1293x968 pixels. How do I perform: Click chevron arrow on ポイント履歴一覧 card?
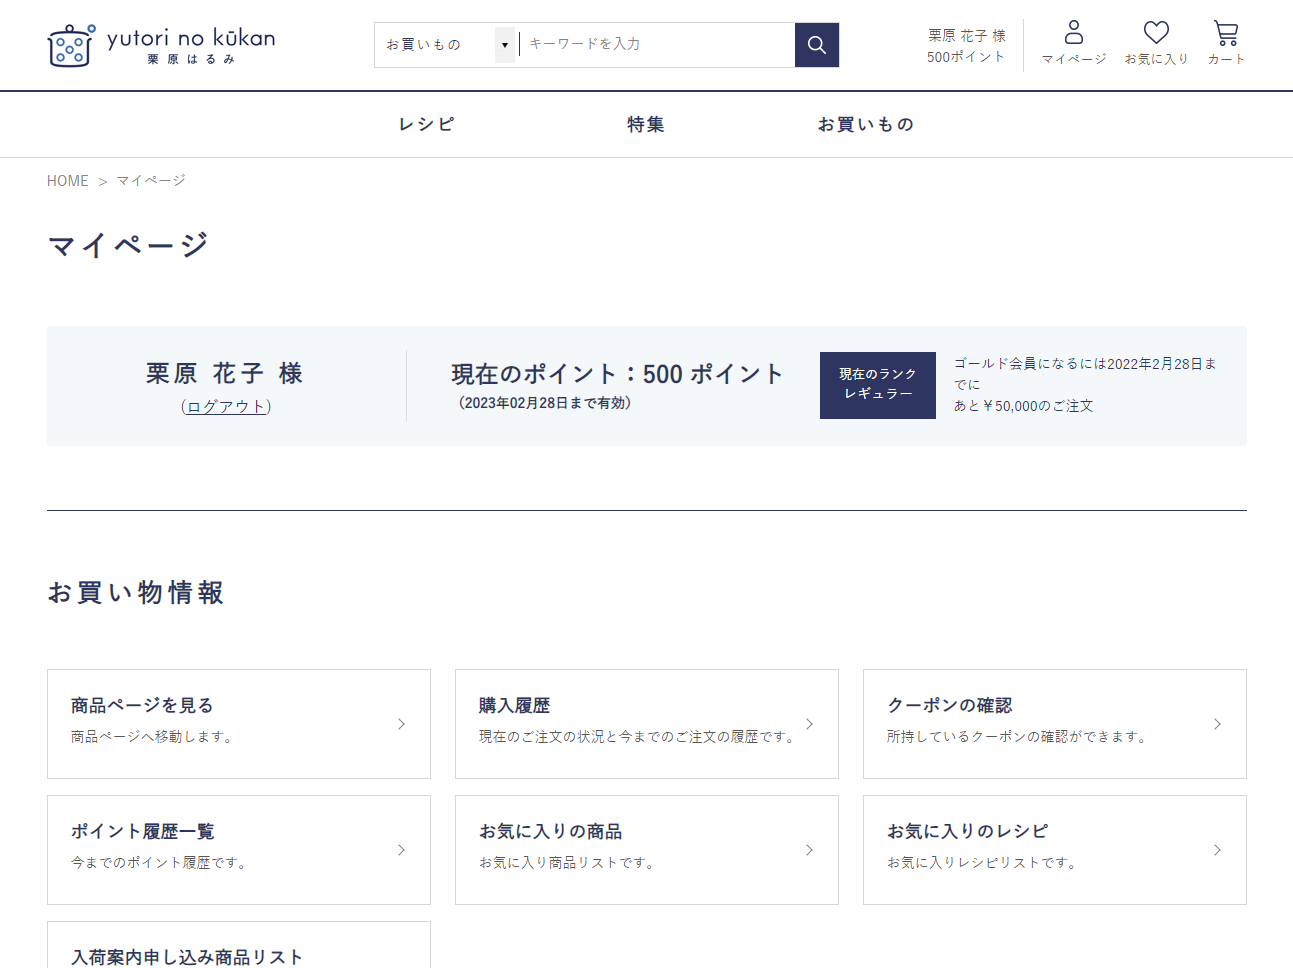tap(402, 850)
